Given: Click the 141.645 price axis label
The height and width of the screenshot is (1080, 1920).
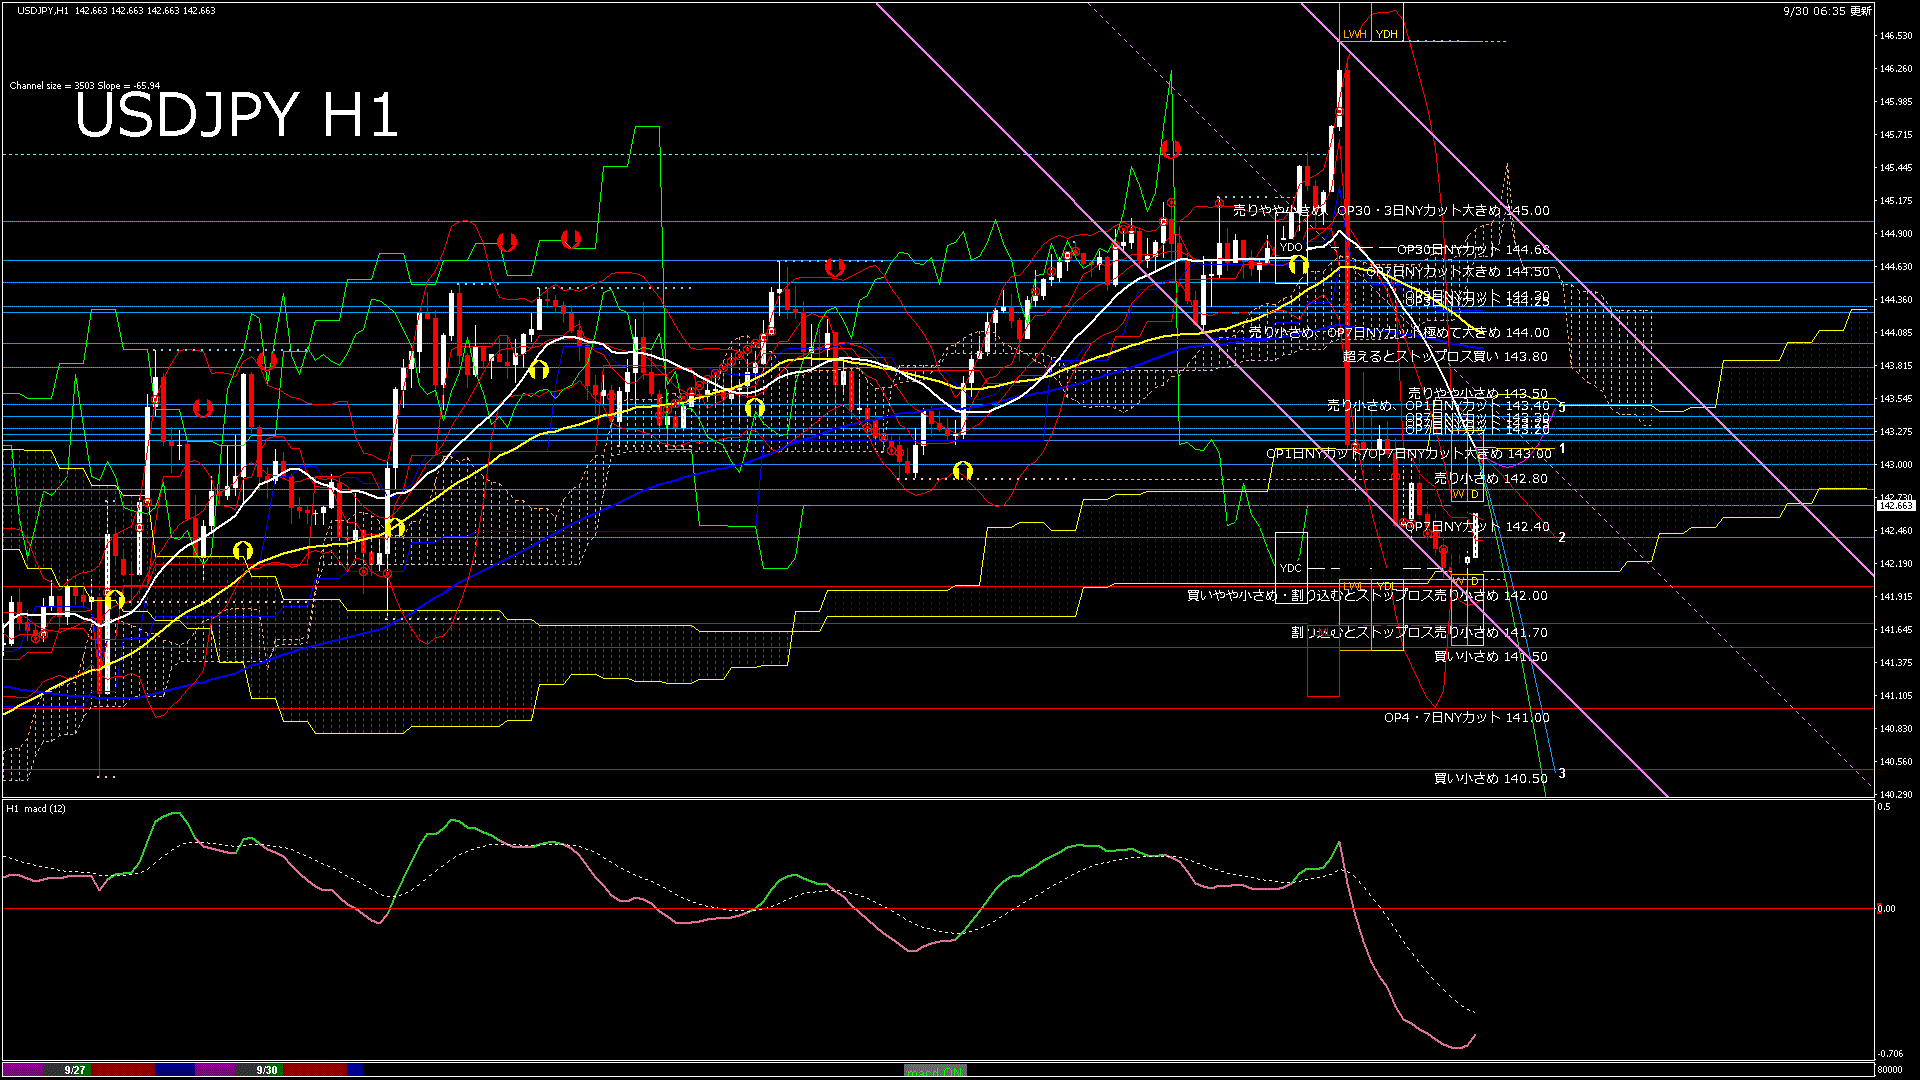Looking at the screenshot, I should coord(1896,630).
